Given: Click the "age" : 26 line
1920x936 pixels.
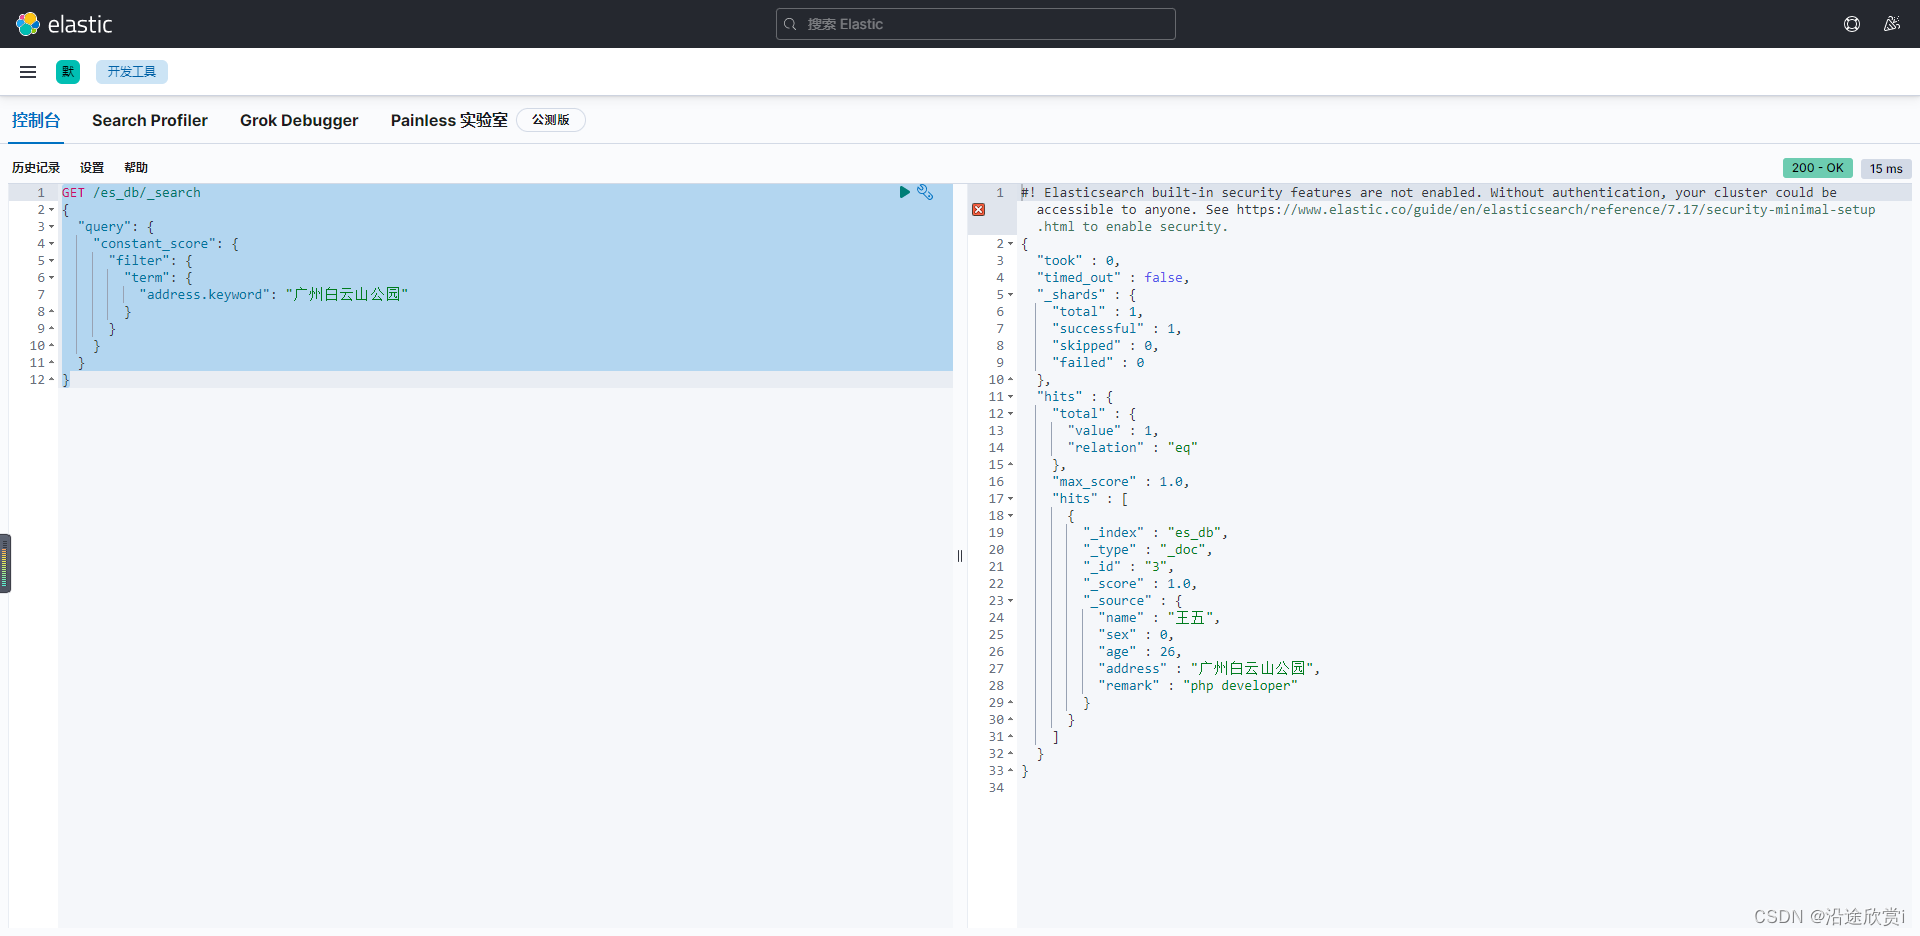Looking at the screenshot, I should [x=1140, y=652].
